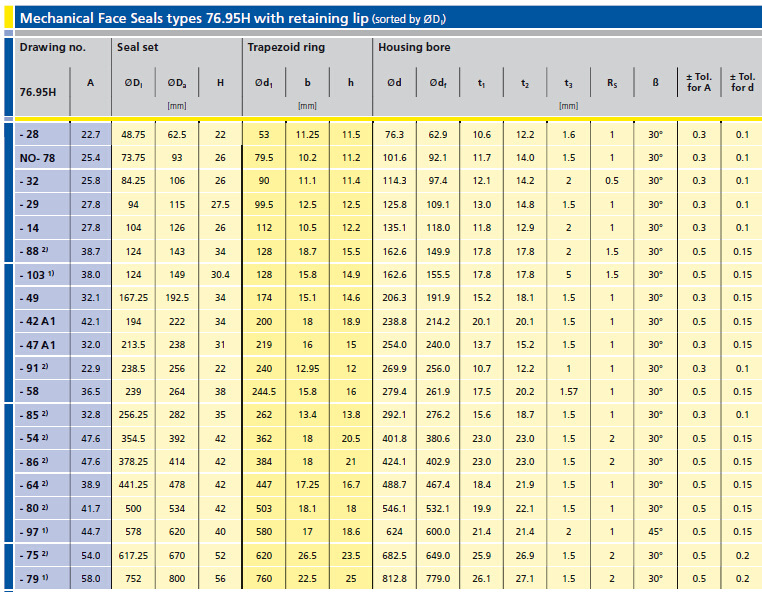Select drawing number row '- 79 1)'

[x=34, y=578]
